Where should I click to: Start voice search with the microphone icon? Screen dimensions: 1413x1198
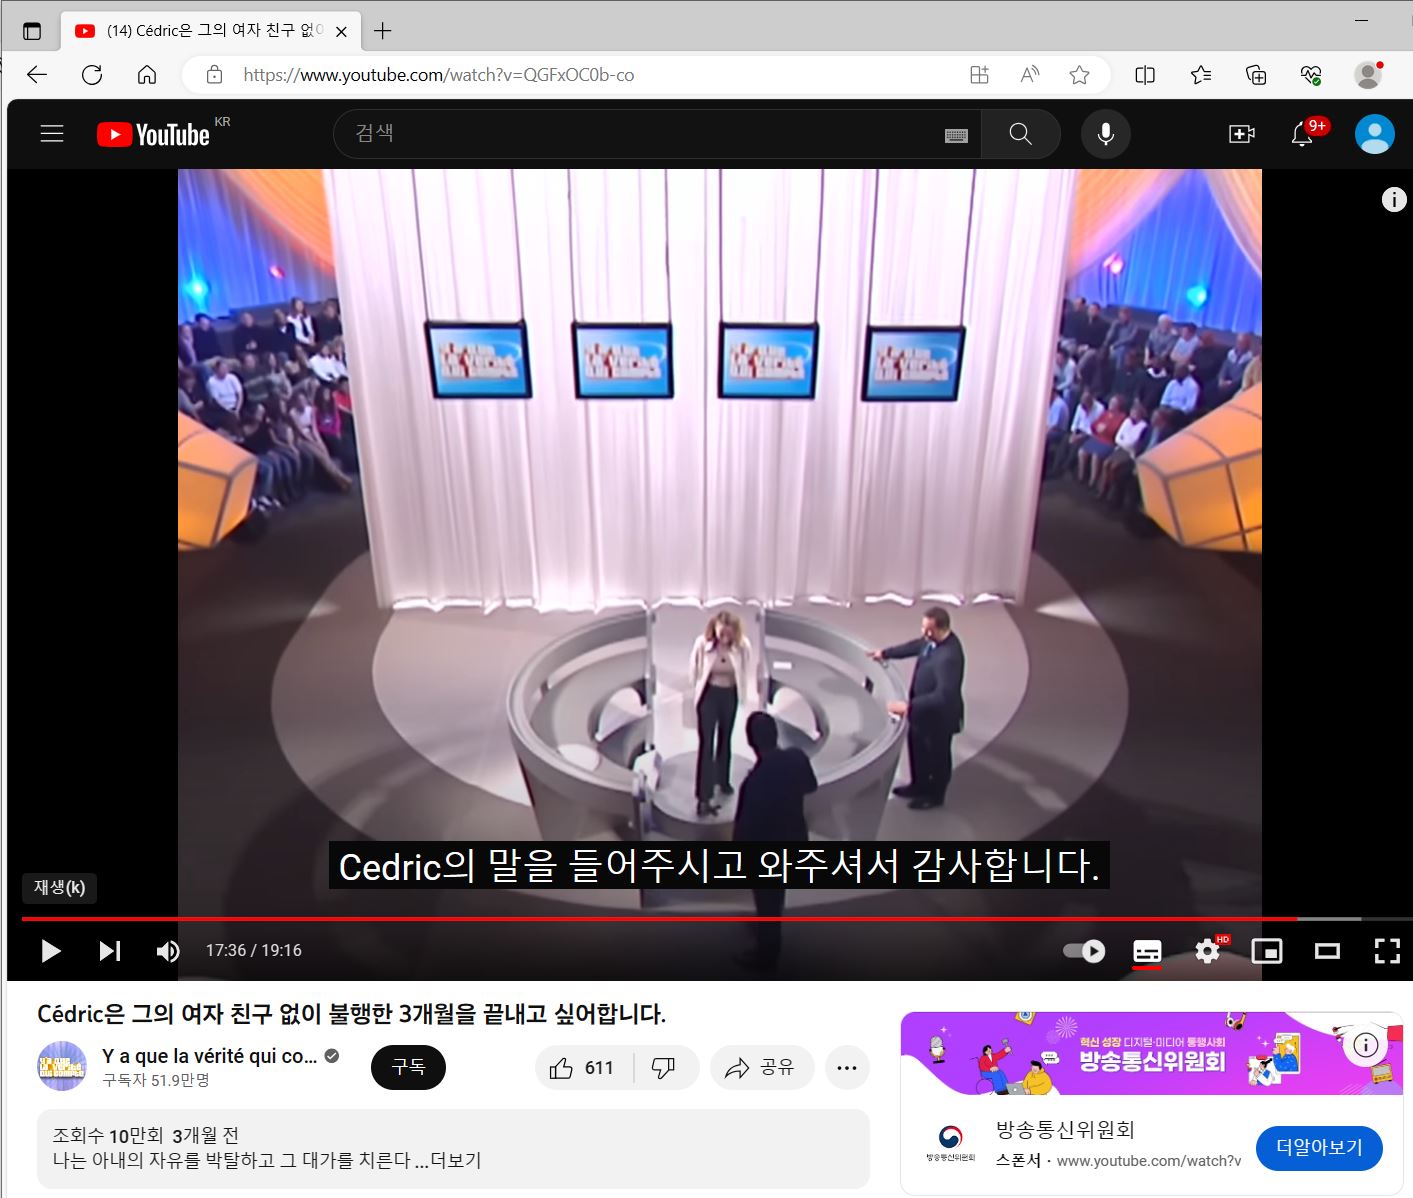[1105, 134]
